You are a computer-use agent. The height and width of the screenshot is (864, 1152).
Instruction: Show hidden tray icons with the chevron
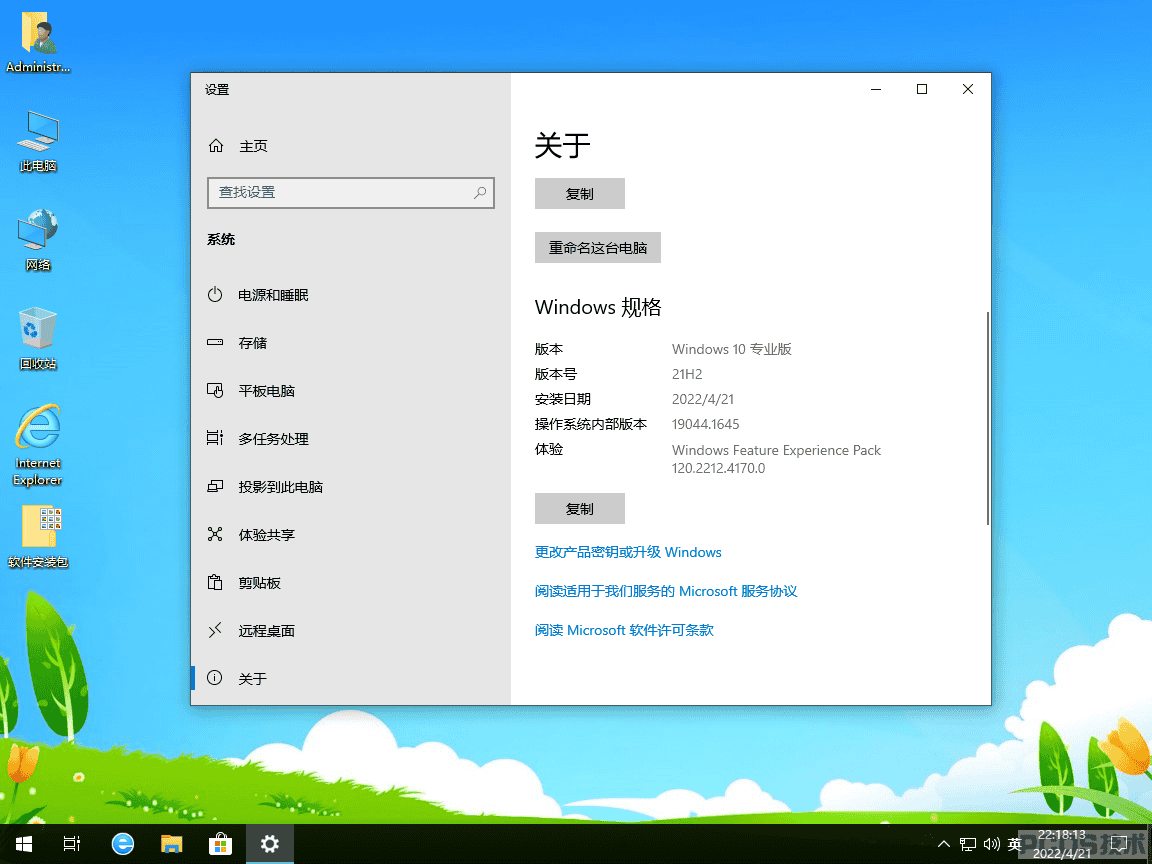pos(944,845)
